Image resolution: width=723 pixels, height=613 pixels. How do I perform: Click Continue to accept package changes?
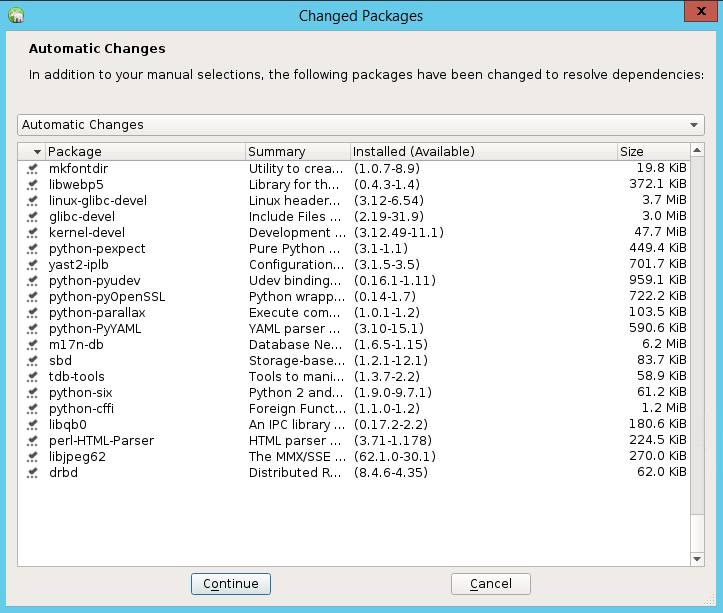click(x=231, y=584)
